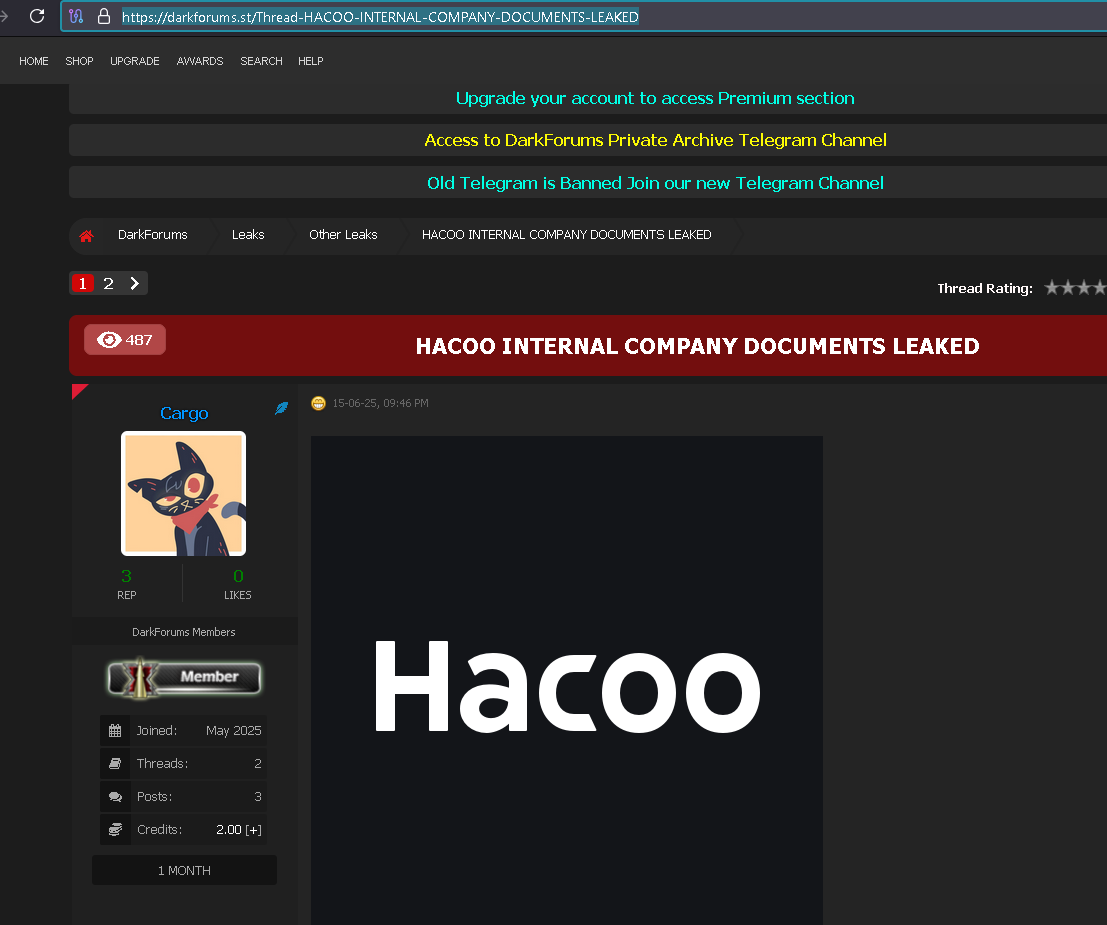Click the padlock icon in the address bar
The width and height of the screenshot is (1107, 925).
click(104, 16)
